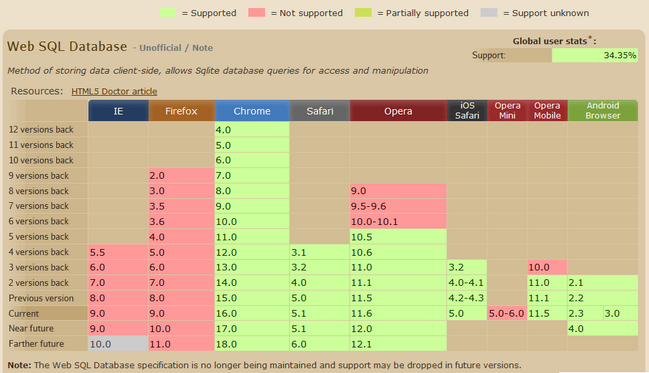The width and height of the screenshot is (649, 373).
Task: Select the Safari column header
Action: [320, 111]
